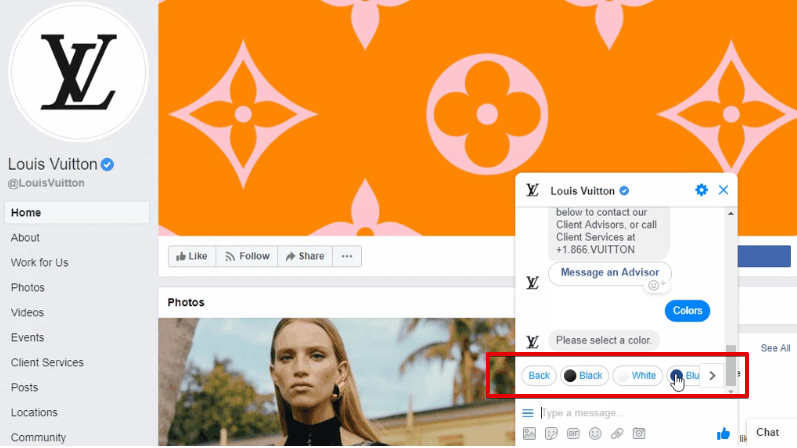Screen dimensions: 797x448
Task: Open Client Services in sidebar
Action: pyautogui.click(x=47, y=362)
